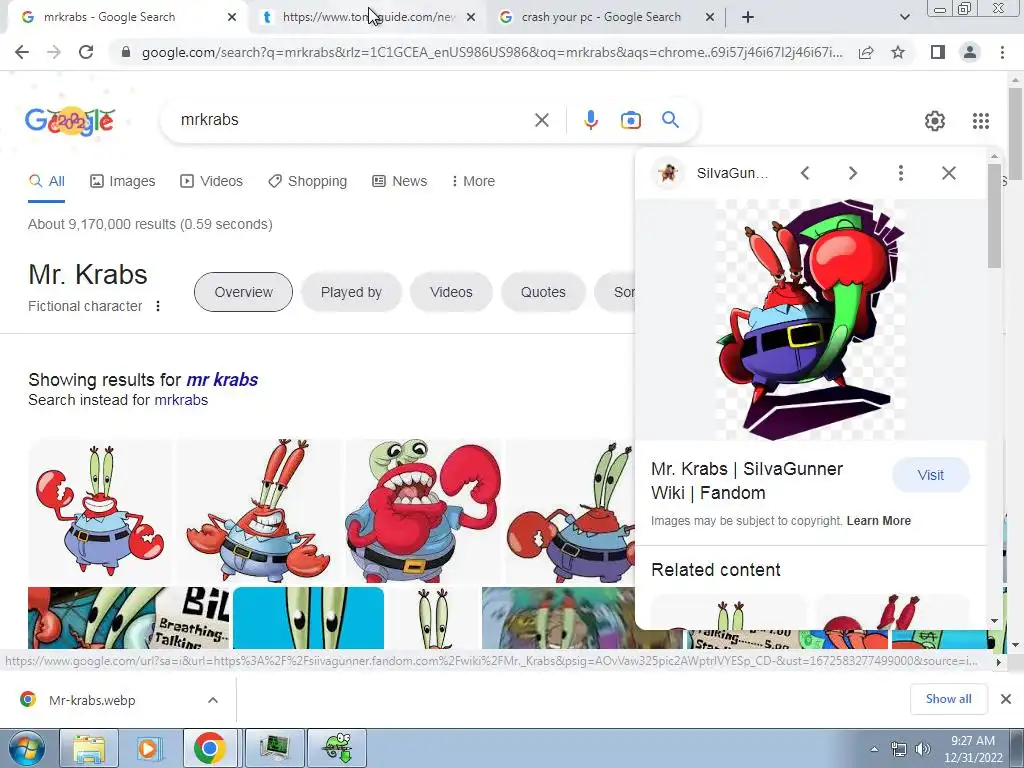Select the Shopping search tab
1024x768 pixels.
307,181
